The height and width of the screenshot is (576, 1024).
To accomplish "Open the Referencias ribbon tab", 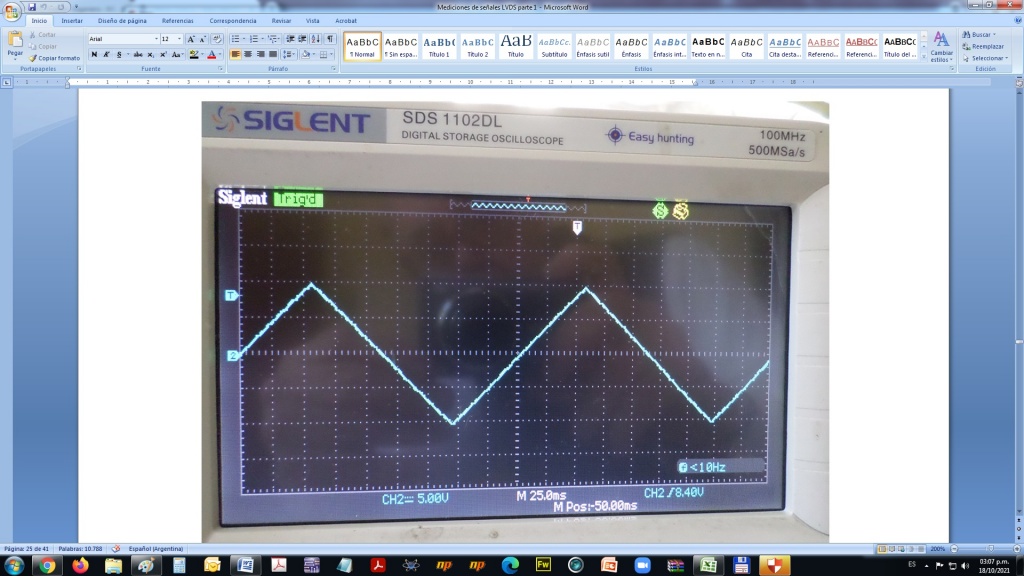I will point(178,20).
